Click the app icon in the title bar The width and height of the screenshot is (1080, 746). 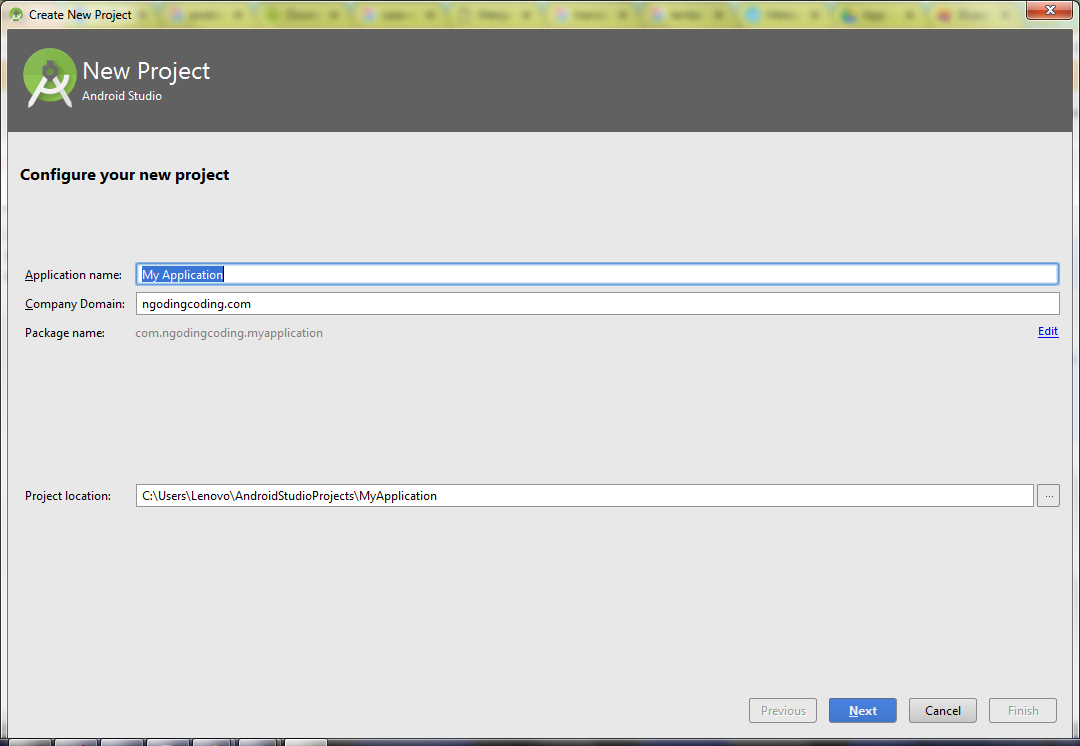click(x=14, y=14)
